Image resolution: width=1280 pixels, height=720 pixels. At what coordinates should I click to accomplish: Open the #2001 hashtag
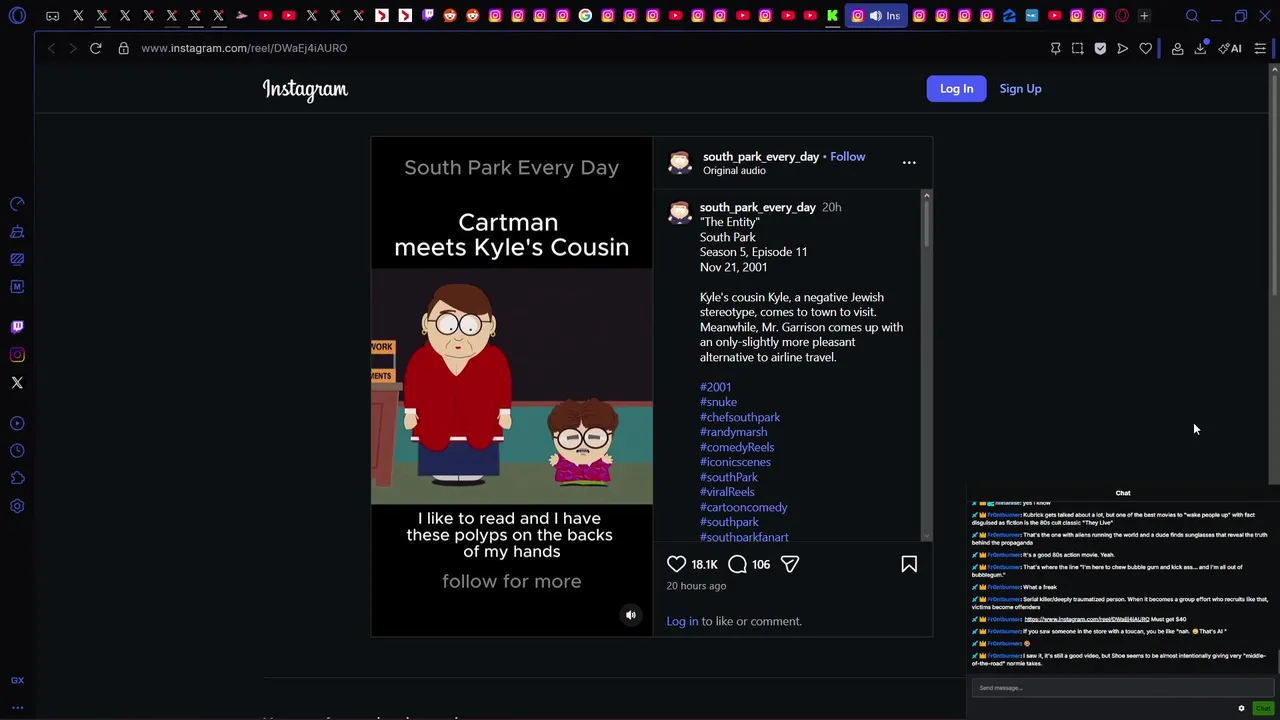(x=715, y=387)
